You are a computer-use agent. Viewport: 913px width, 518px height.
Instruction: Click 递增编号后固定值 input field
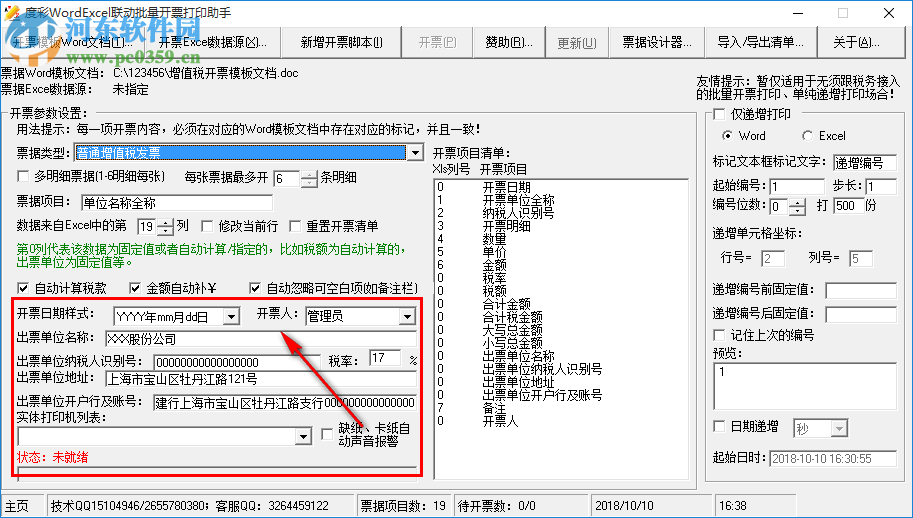(x=861, y=315)
